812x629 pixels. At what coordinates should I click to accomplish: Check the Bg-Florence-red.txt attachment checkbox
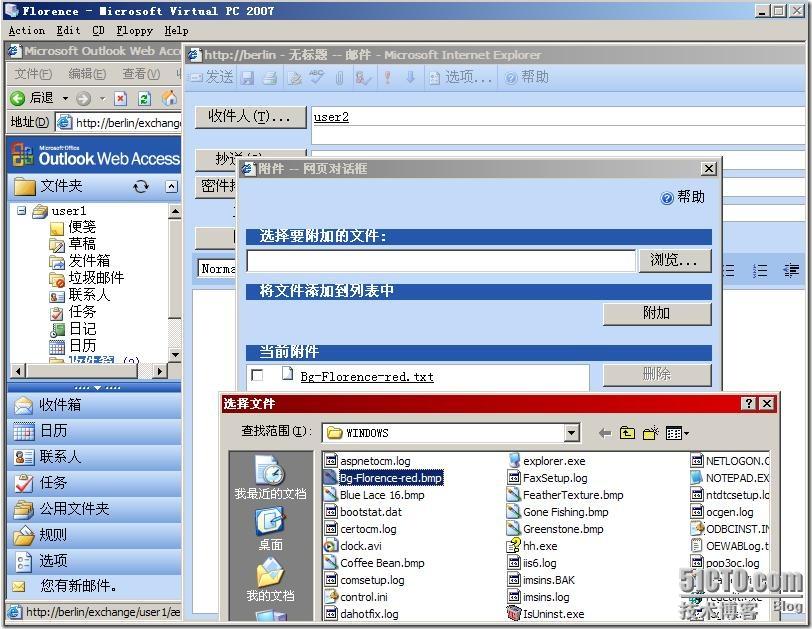[x=257, y=375]
